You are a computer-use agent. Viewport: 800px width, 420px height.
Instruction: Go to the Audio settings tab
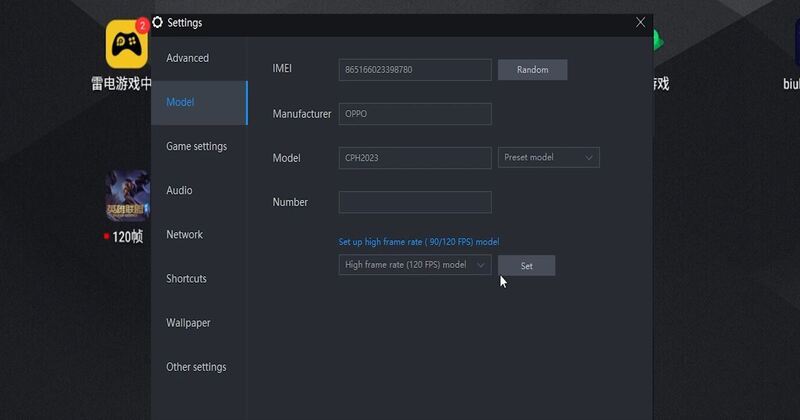179,190
